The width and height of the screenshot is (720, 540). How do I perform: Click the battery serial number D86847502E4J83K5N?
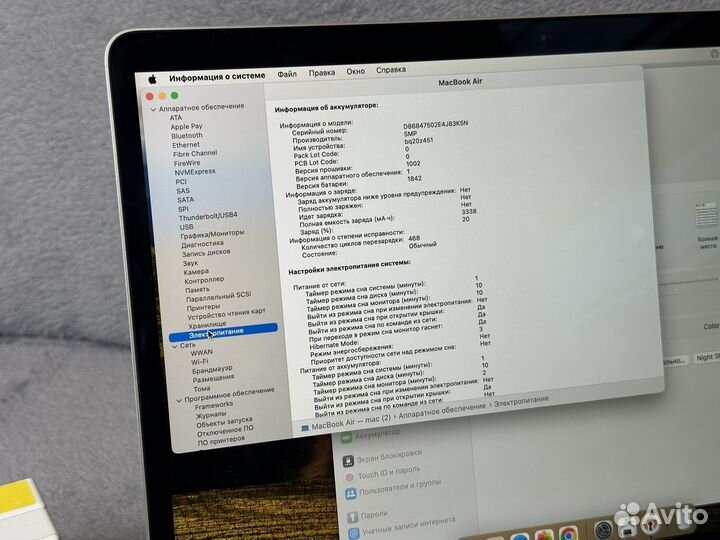[x=435, y=125]
